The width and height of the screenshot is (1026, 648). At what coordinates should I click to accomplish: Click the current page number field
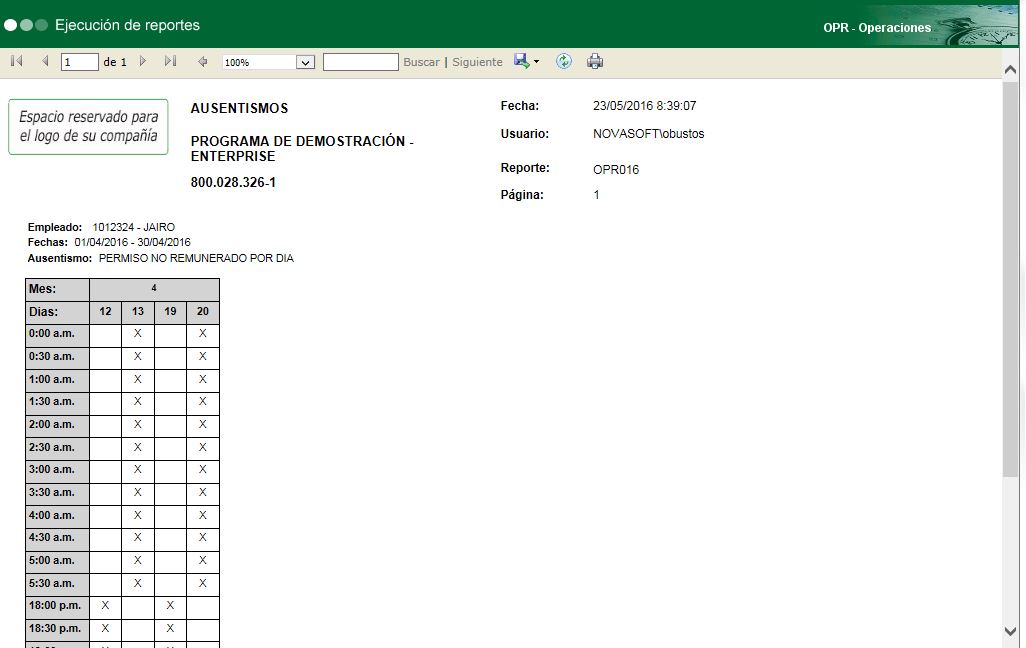point(79,62)
